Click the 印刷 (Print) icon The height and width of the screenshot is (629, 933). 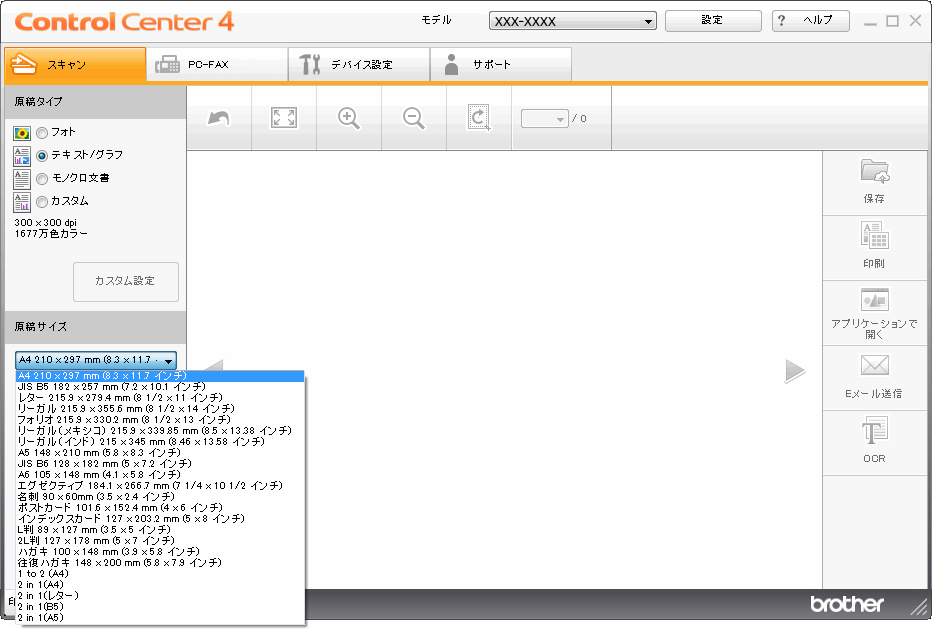coord(874,235)
